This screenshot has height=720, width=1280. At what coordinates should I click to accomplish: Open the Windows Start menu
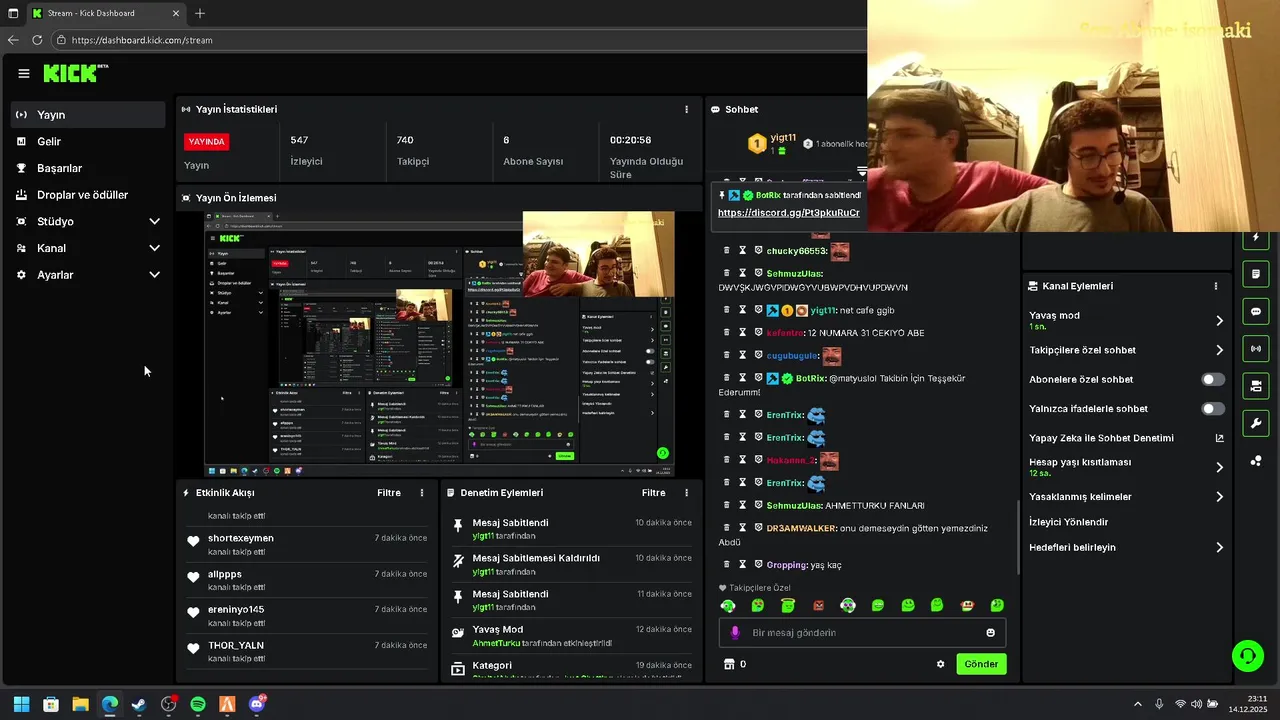pyautogui.click(x=21, y=704)
